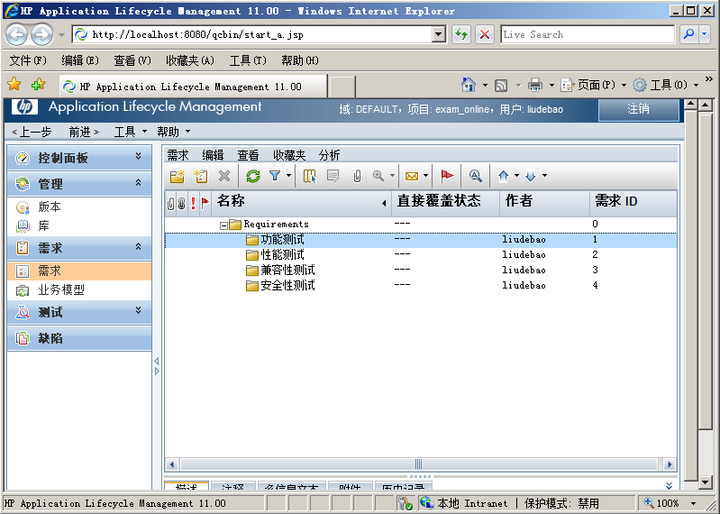The height and width of the screenshot is (514, 720).
Task: Open the filter dropdown arrow beside funnel
Action: coord(288,175)
